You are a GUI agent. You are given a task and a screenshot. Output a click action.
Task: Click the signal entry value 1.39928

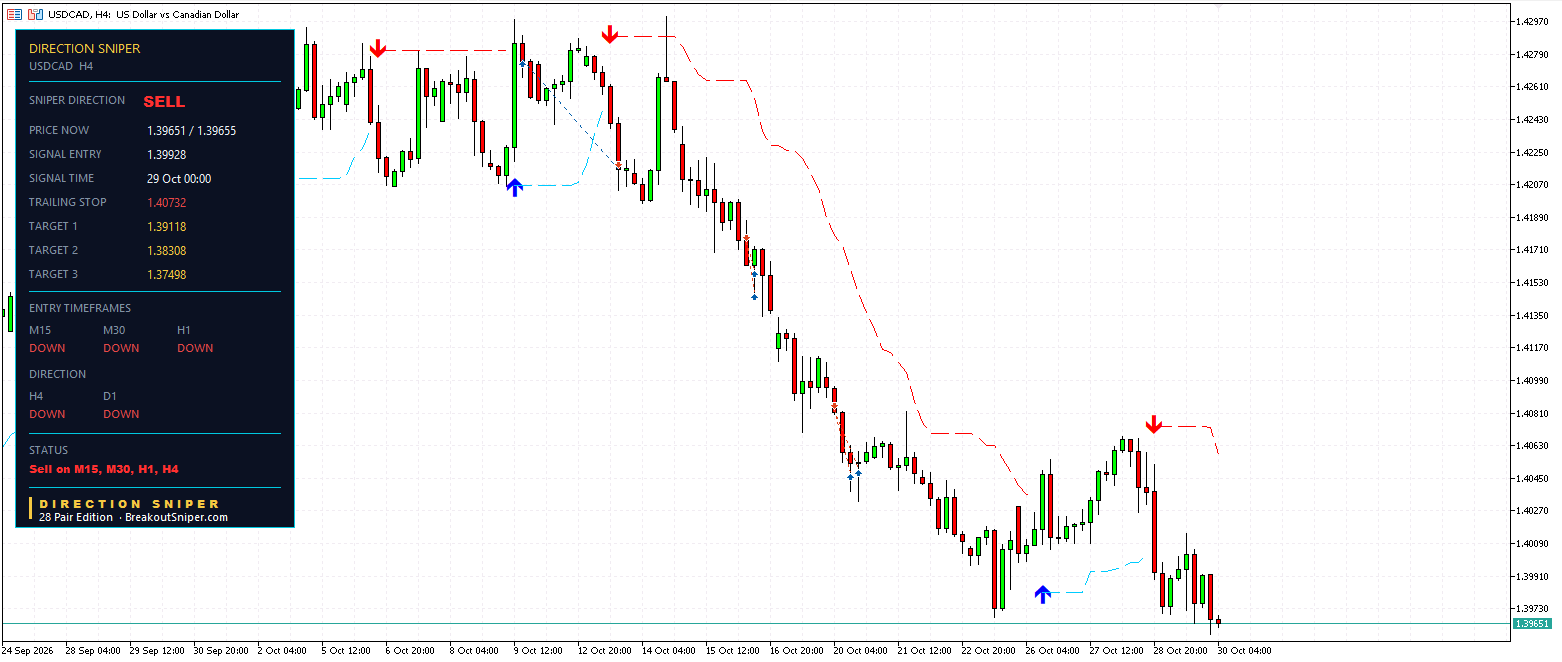(x=167, y=154)
